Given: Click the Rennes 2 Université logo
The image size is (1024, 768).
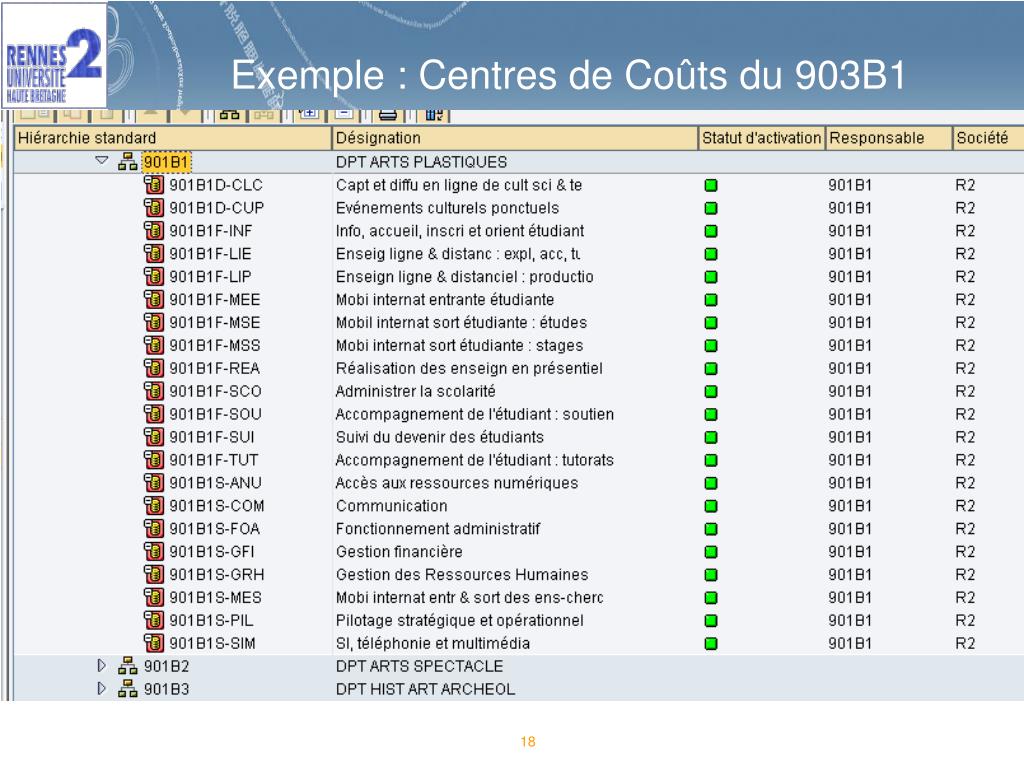Looking at the screenshot, I should pyautogui.click(x=54, y=56).
